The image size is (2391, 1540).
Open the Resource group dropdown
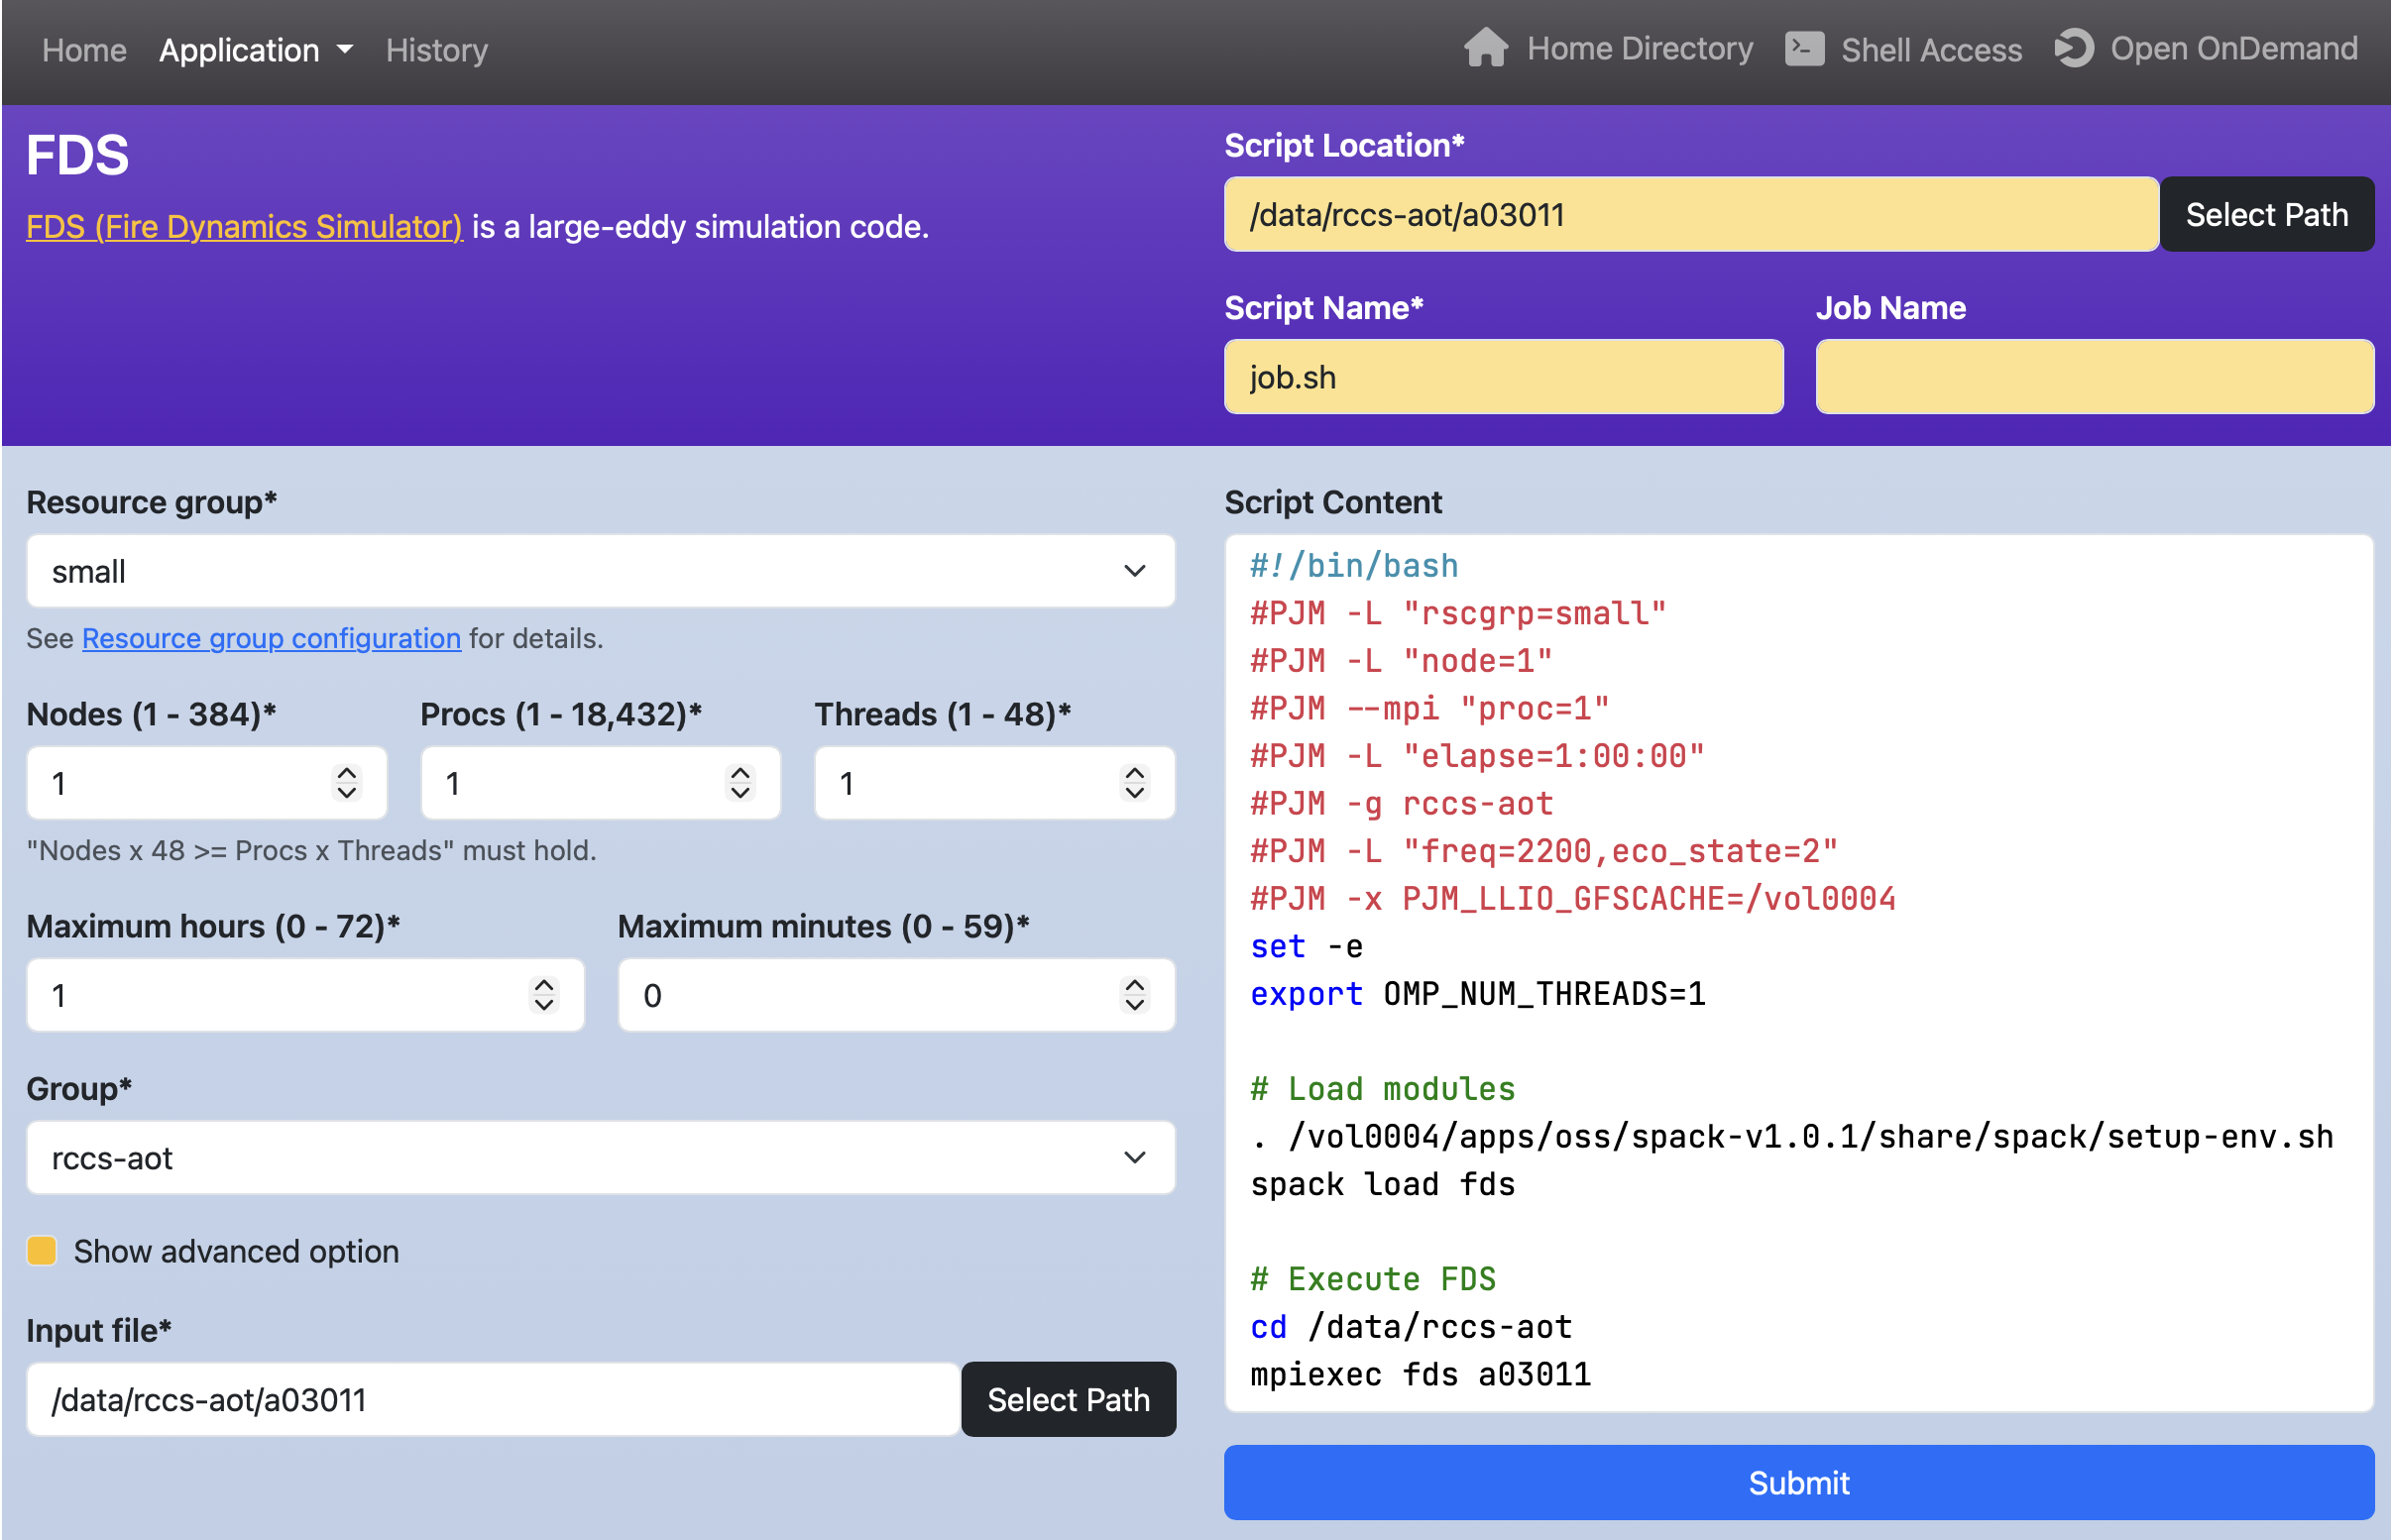click(x=600, y=571)
